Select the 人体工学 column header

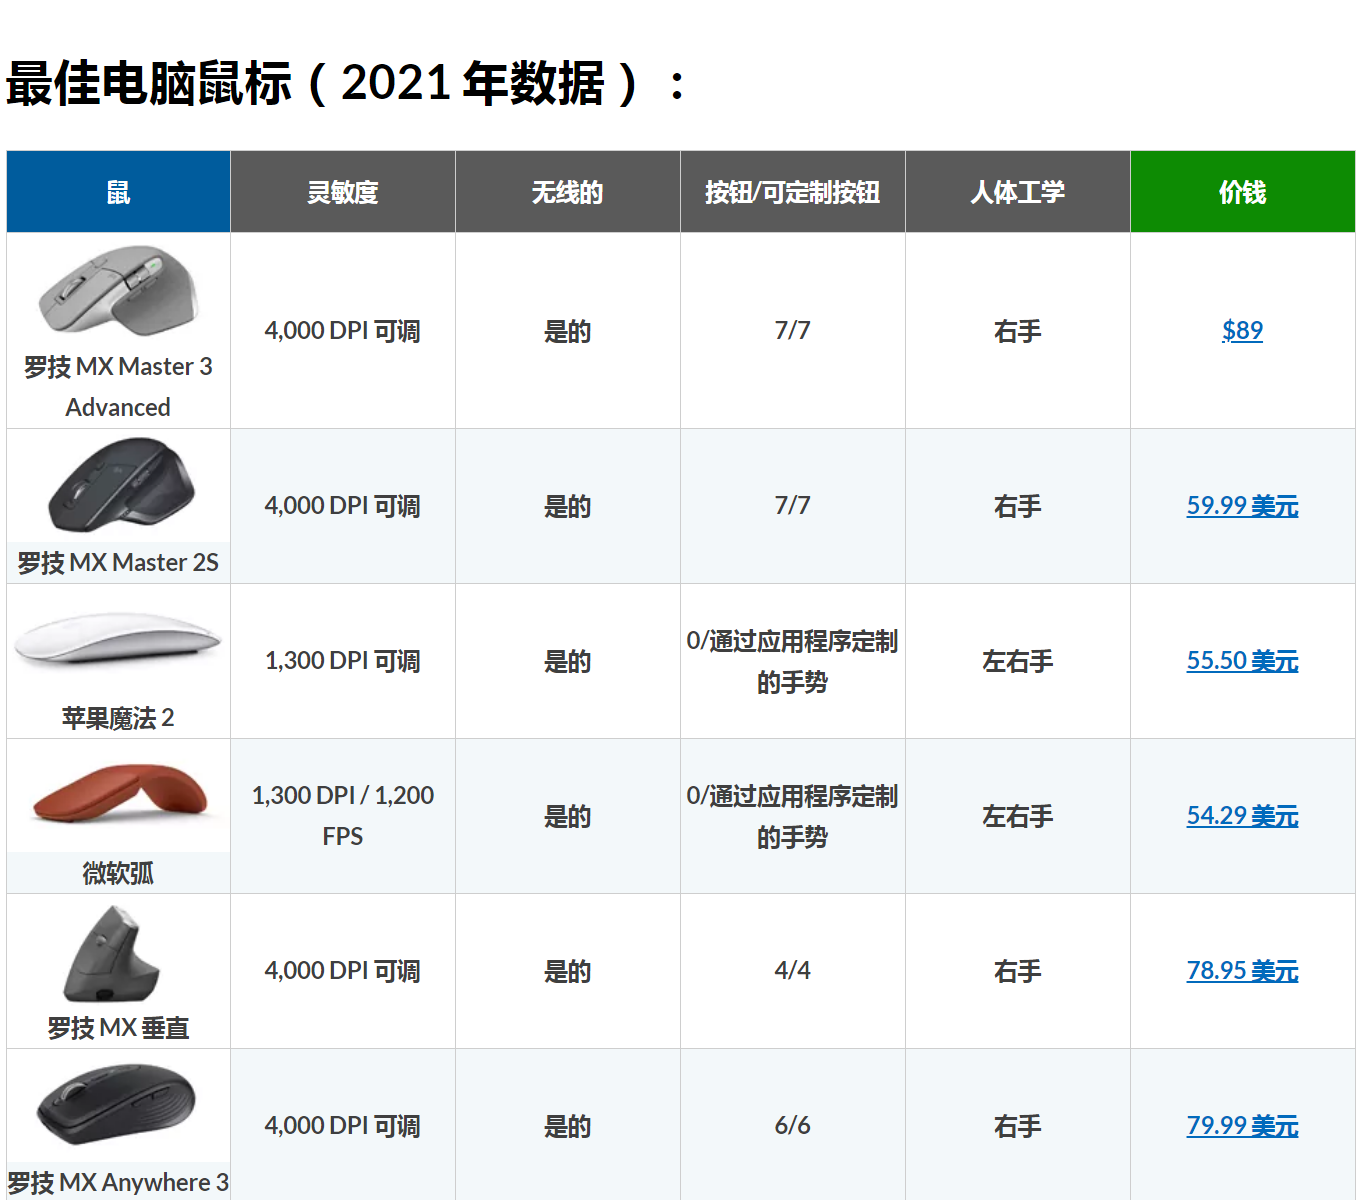[1017, 191]
